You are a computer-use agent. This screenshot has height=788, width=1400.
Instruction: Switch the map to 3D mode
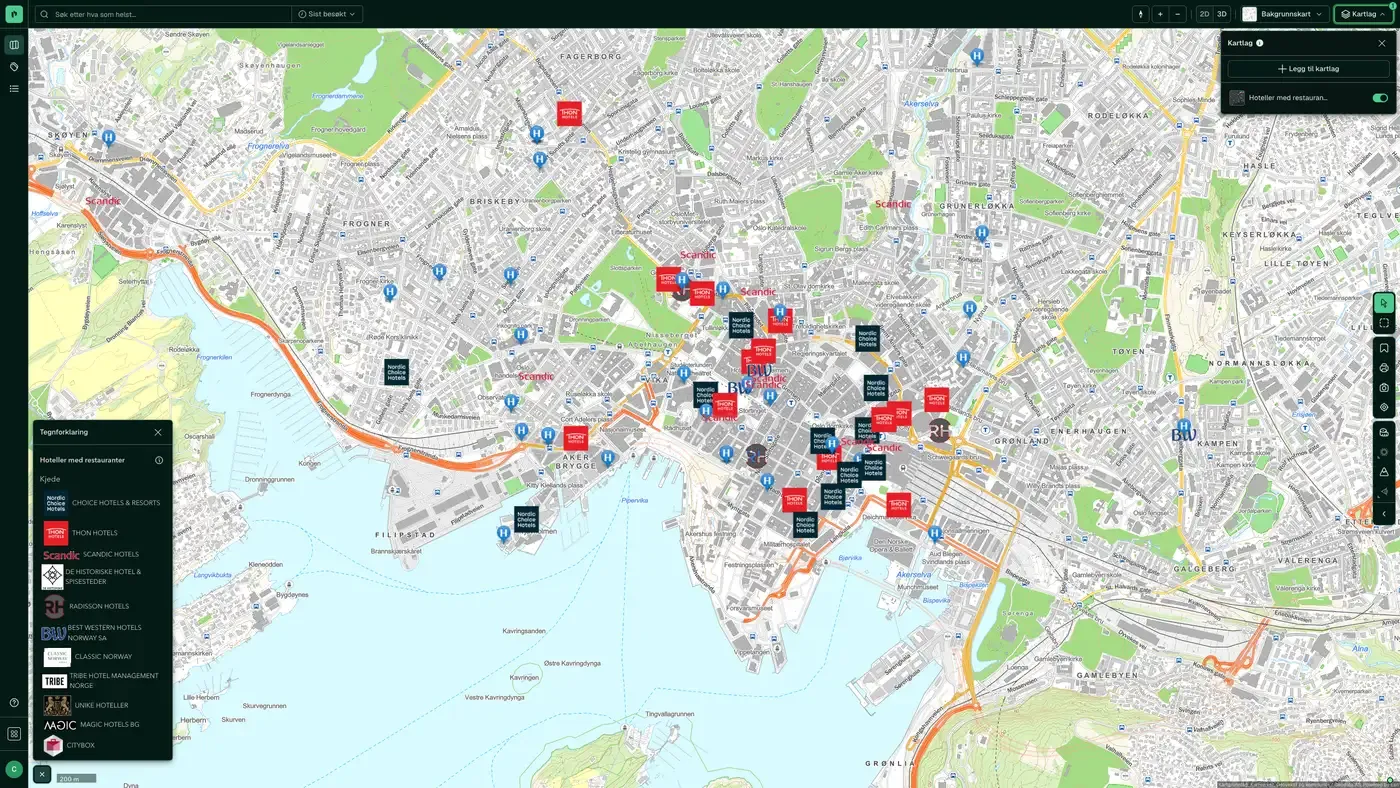pos(1221,14)
